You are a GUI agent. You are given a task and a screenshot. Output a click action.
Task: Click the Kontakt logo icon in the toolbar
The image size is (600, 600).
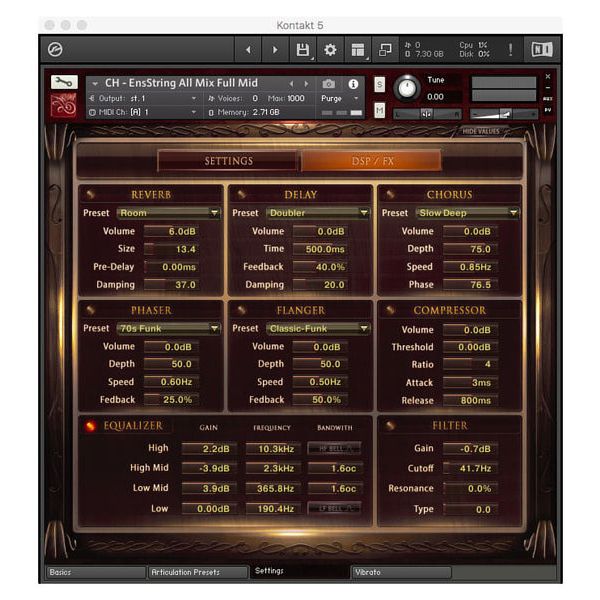pos(55,50)
